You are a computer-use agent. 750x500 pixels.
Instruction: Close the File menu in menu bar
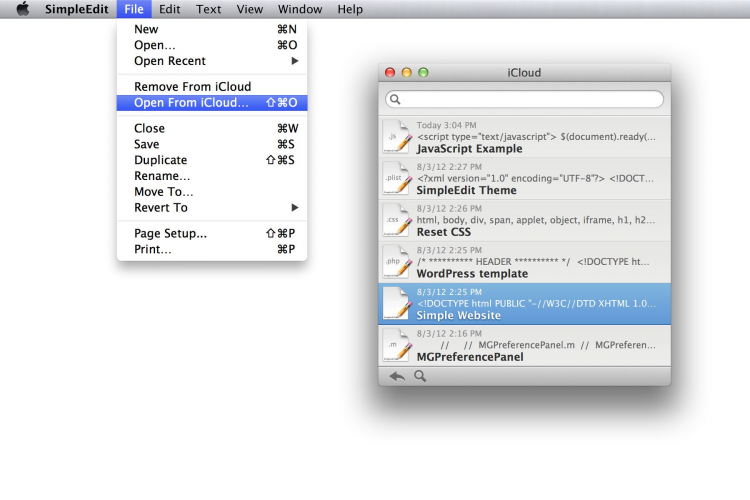134,9
